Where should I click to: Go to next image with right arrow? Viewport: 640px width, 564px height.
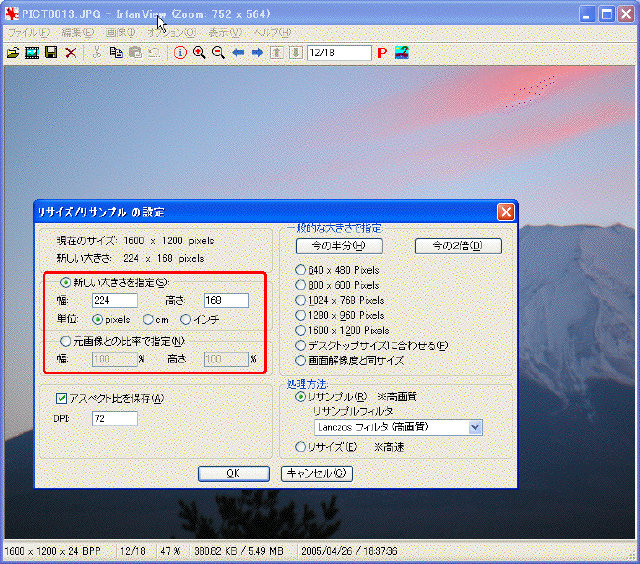click(257, 52)
